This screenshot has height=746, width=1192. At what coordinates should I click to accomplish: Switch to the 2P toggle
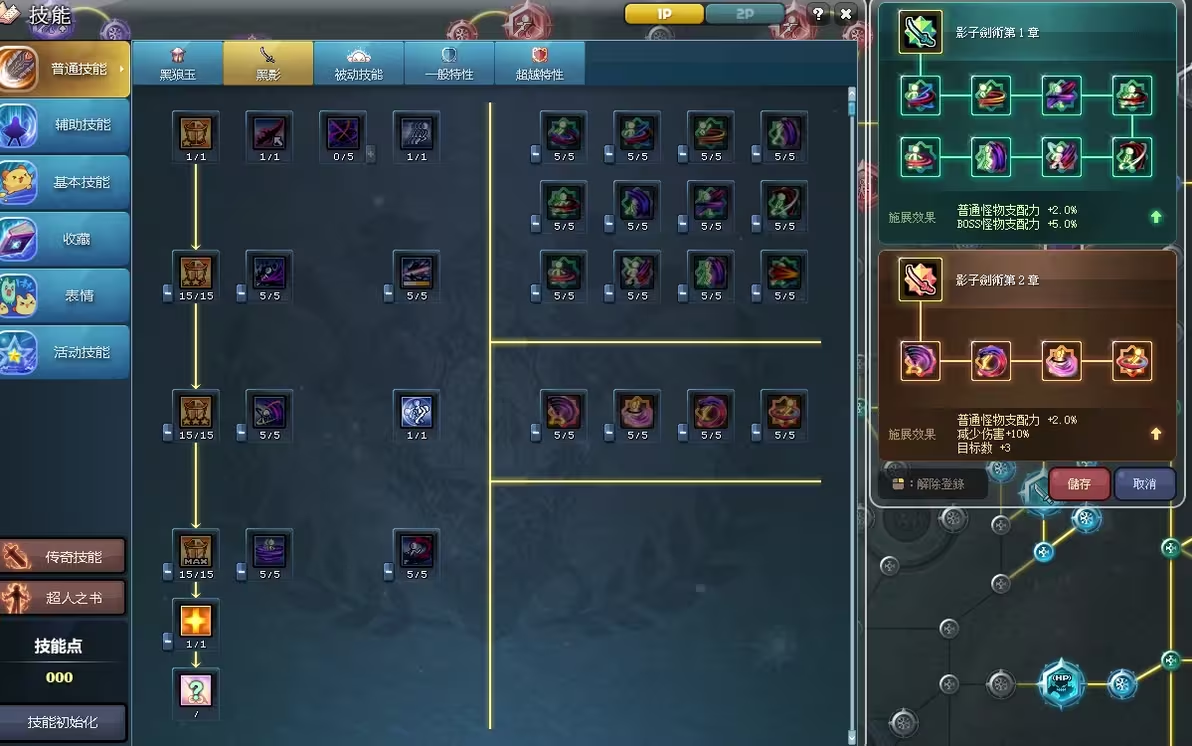744,14
